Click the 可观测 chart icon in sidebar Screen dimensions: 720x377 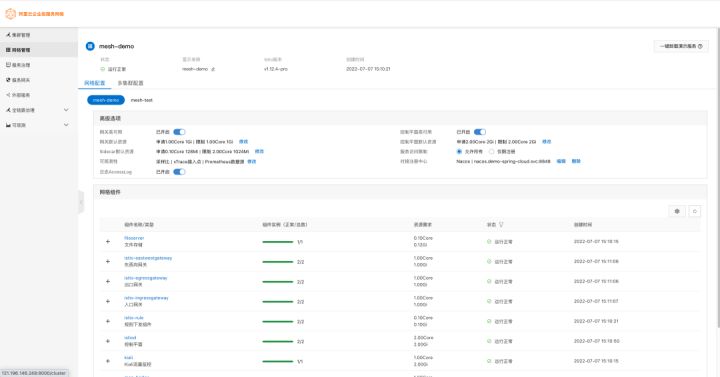(8, 125)
